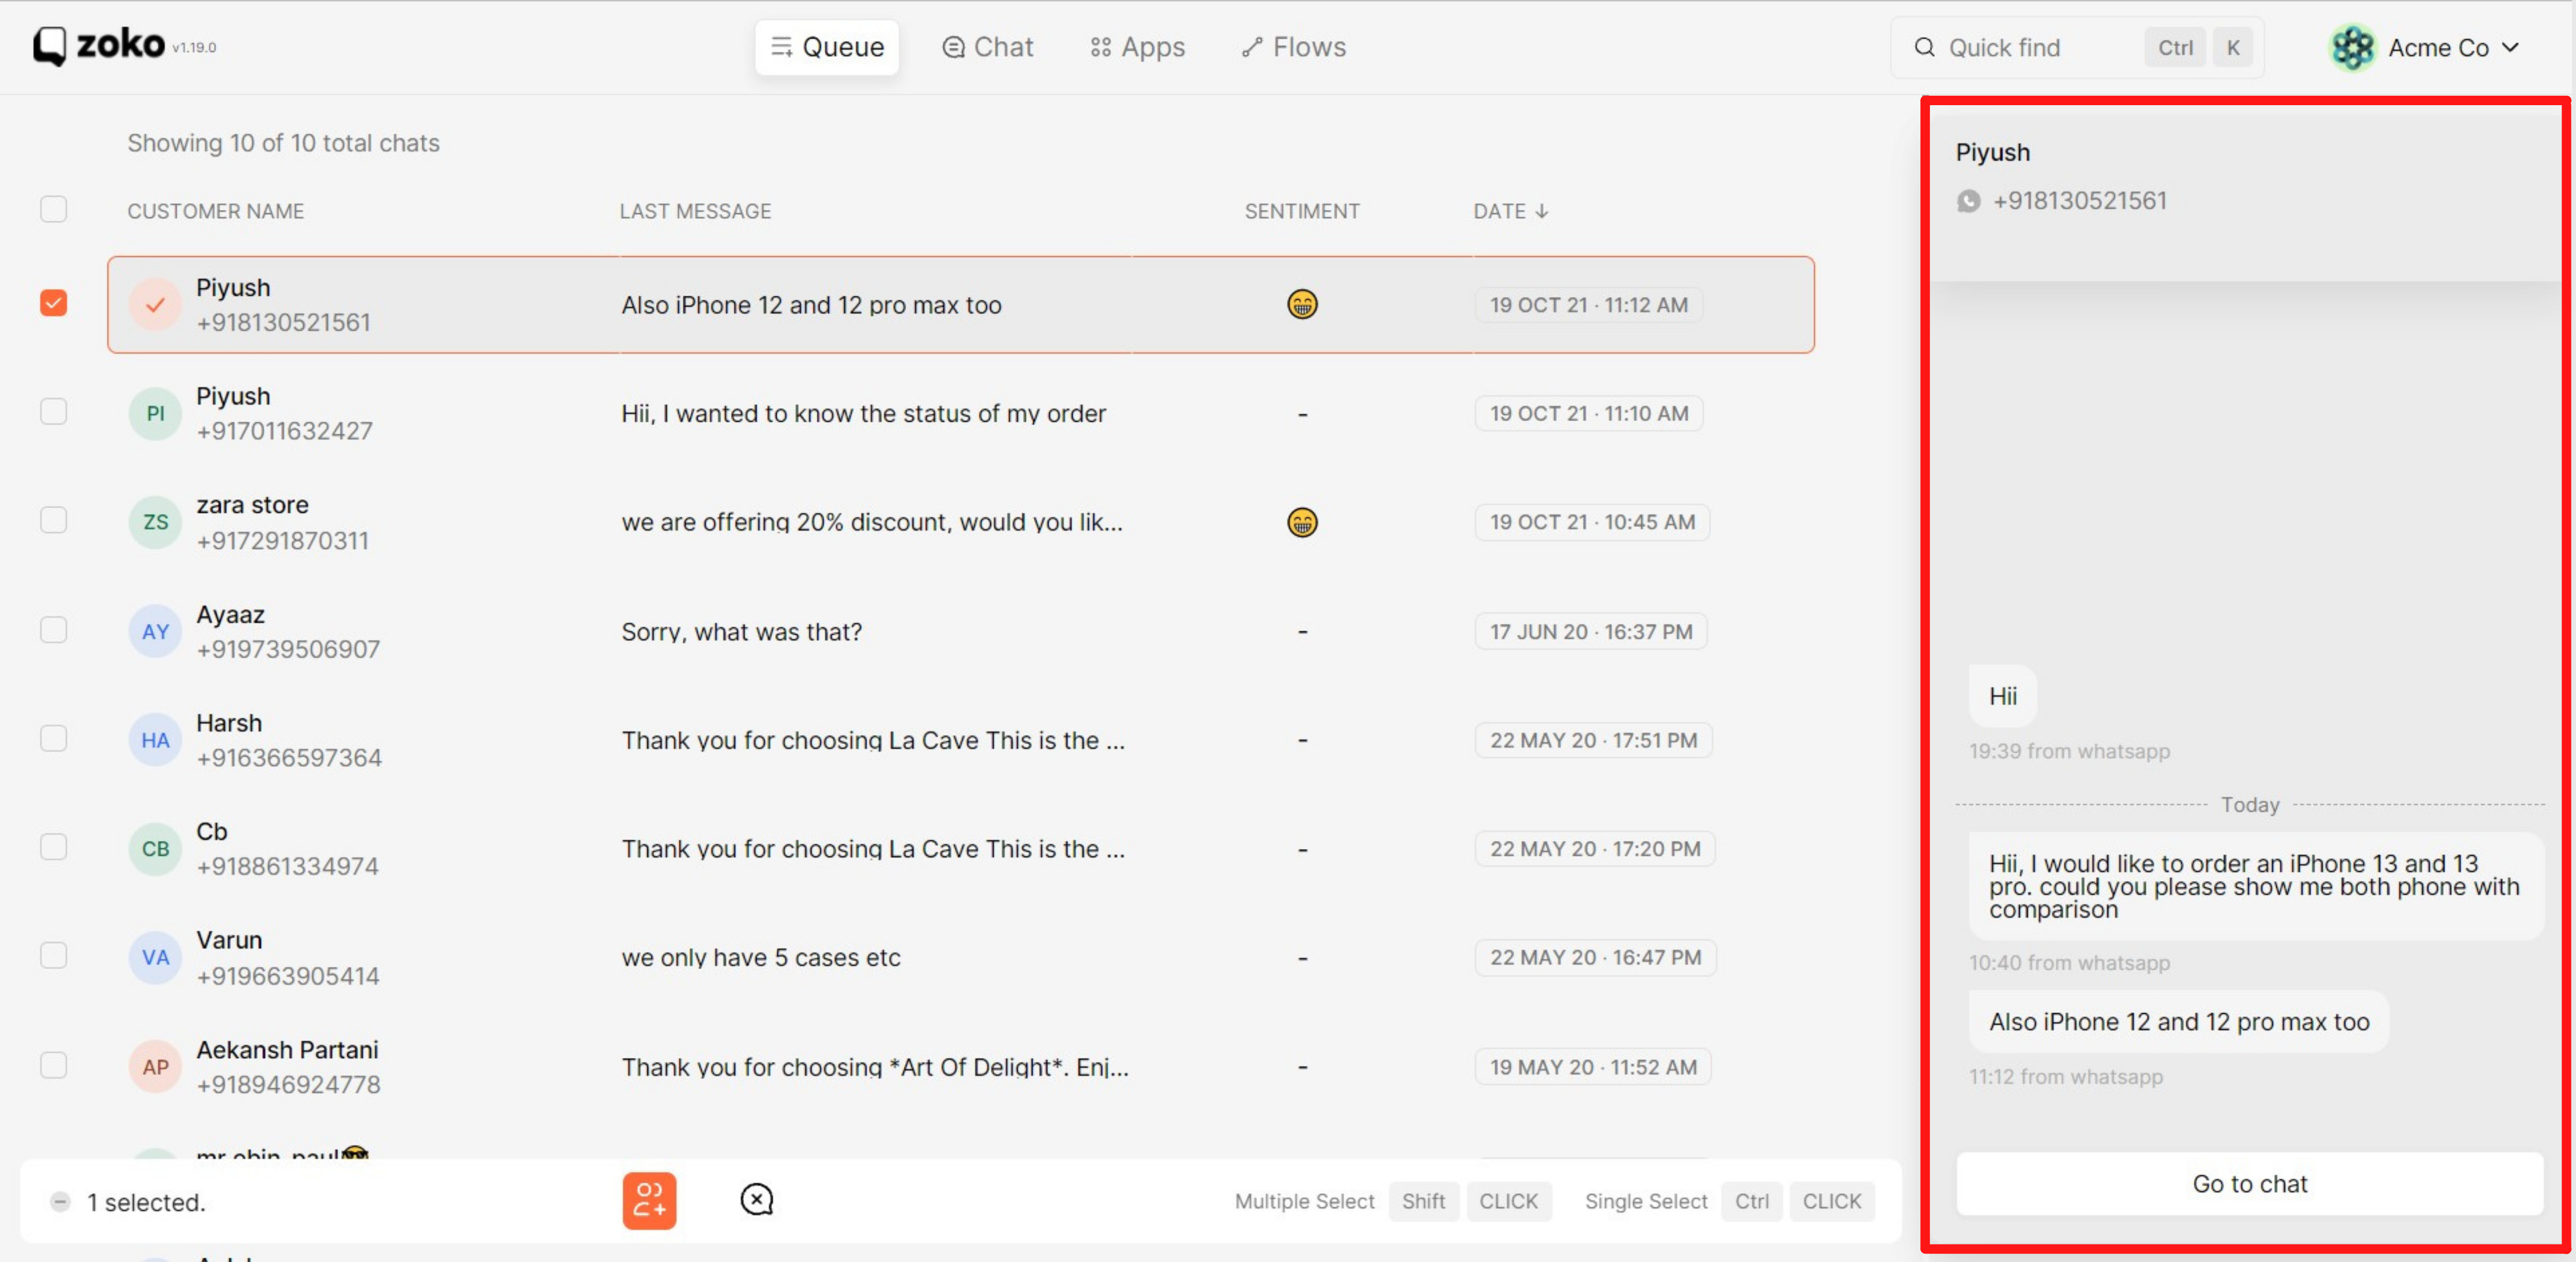Switch to the Apps tab
Image resolution: width=2576 pixels, height=1262 pixels.
(1137, 47)
